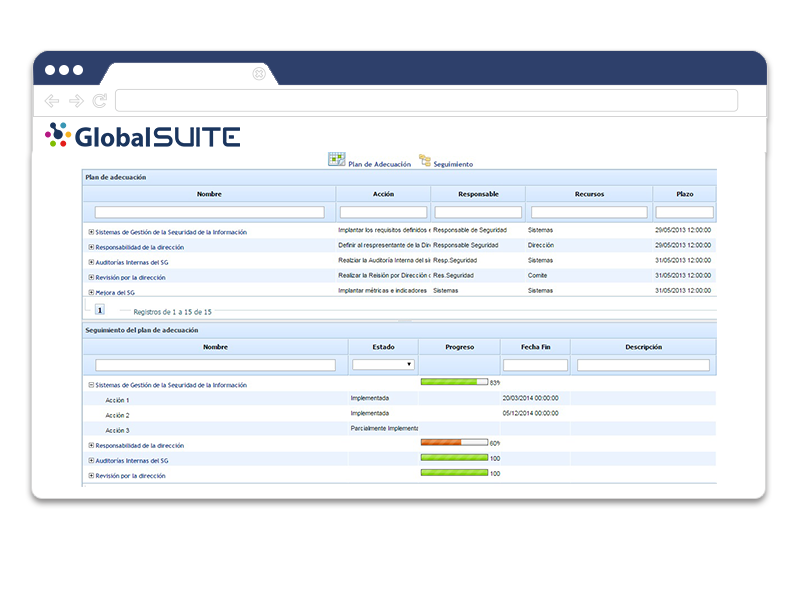Image resolution: width=800 pixels, height=600 pixels.
Task: Expand Auditorías Internas del SG
Action: [90, 459]
